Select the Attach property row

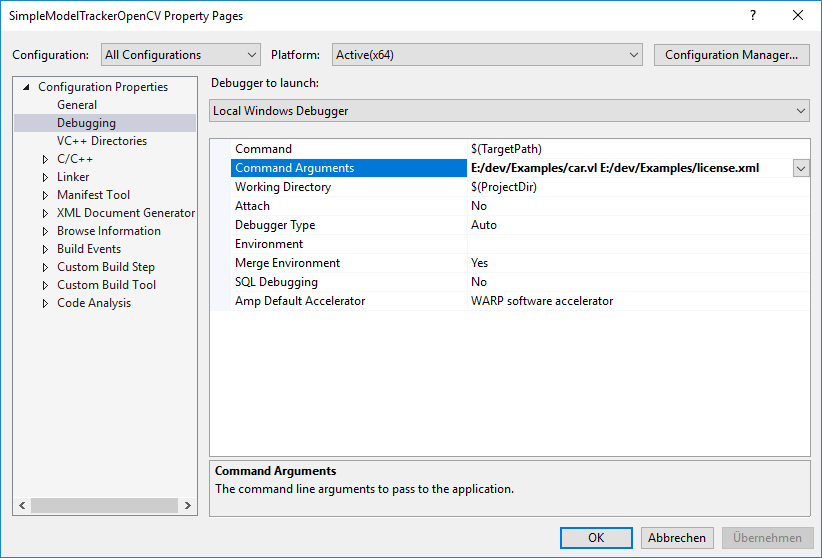[x=520, y=206]
